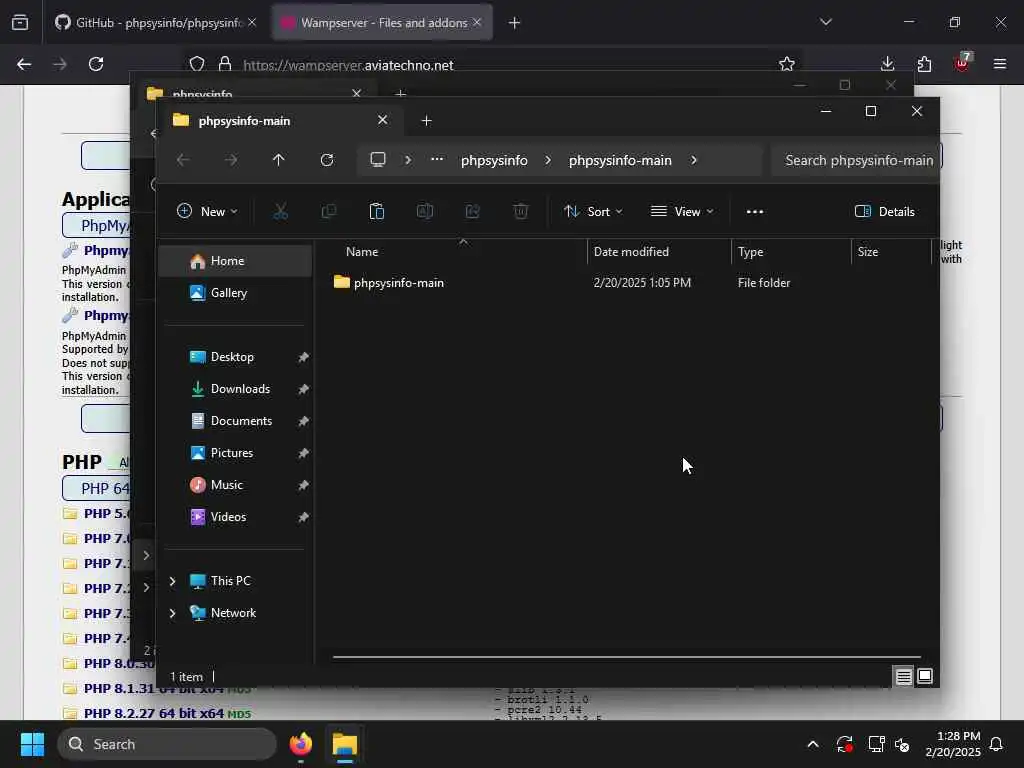Viewport: 1024px width, 768px height.
Task: Open Downloads in navigation pane
Action: click(235, 389)
